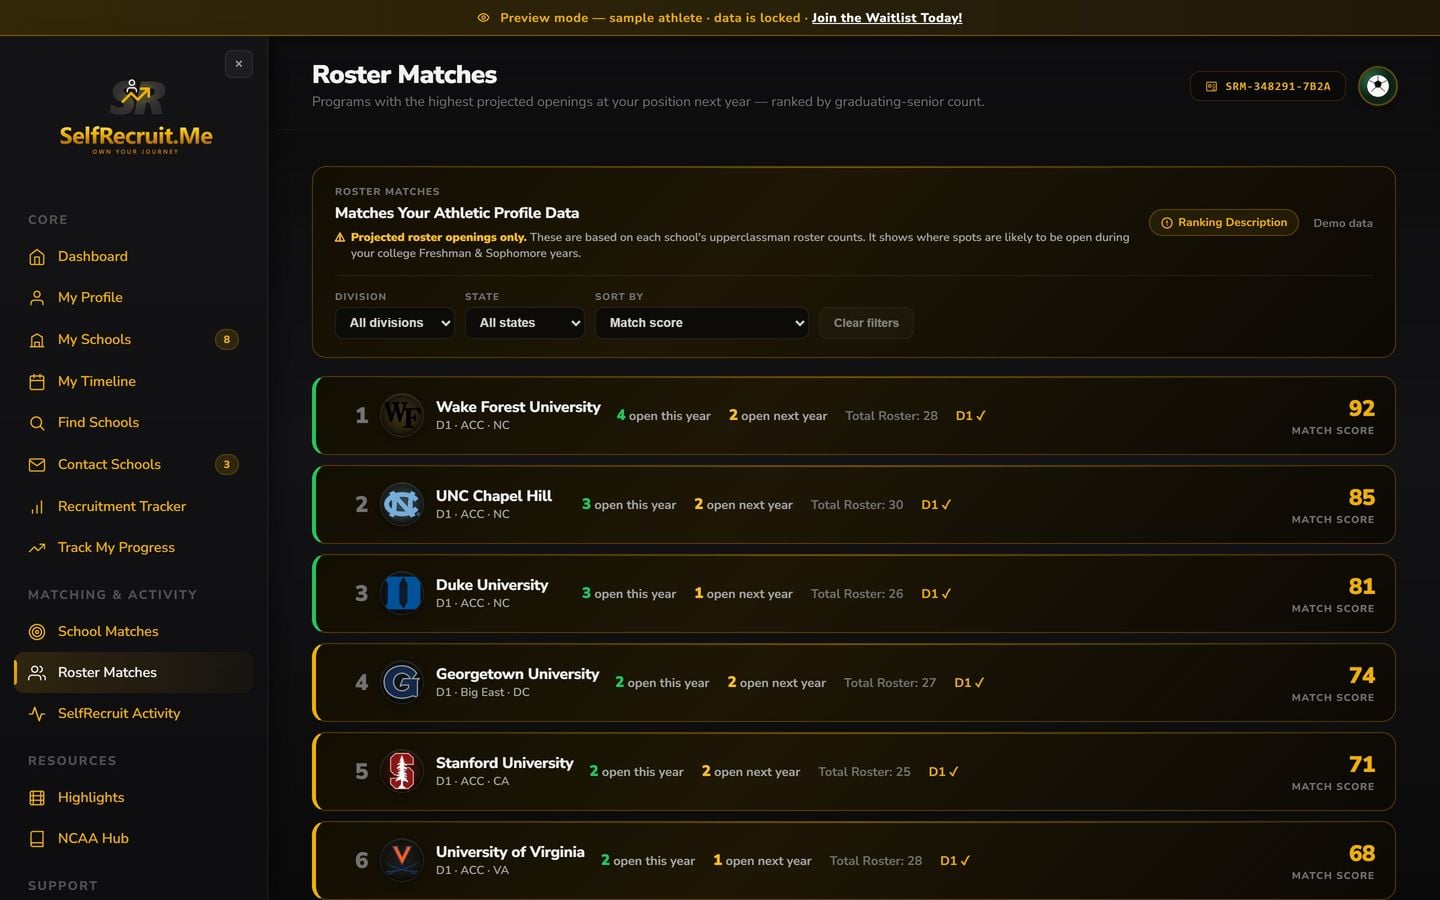Go to My Profile page
The image size is (1440, 900).
pos(133,298)
